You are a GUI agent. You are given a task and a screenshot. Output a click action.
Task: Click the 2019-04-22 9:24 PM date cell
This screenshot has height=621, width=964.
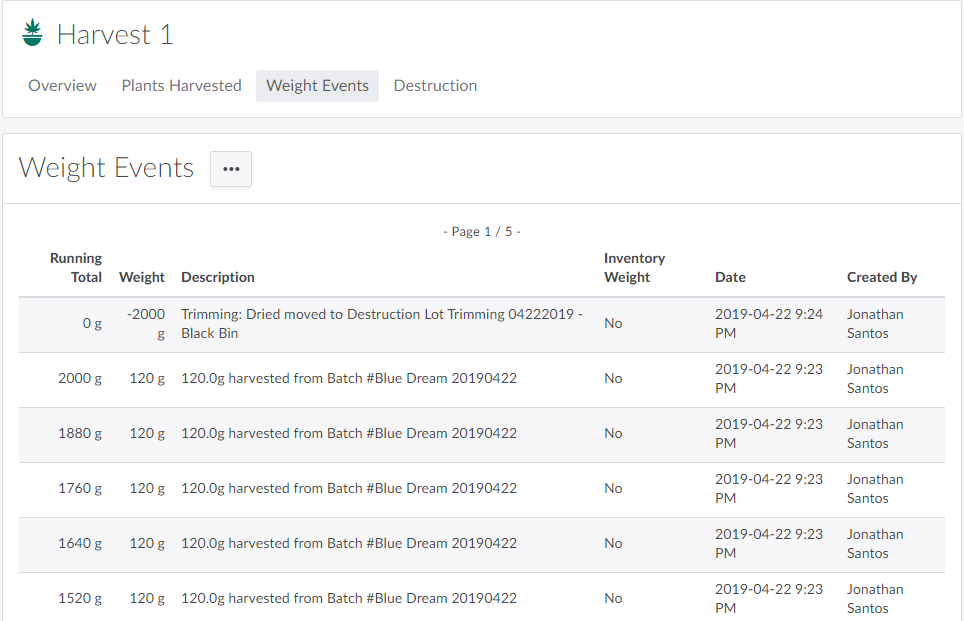(769, 324)
